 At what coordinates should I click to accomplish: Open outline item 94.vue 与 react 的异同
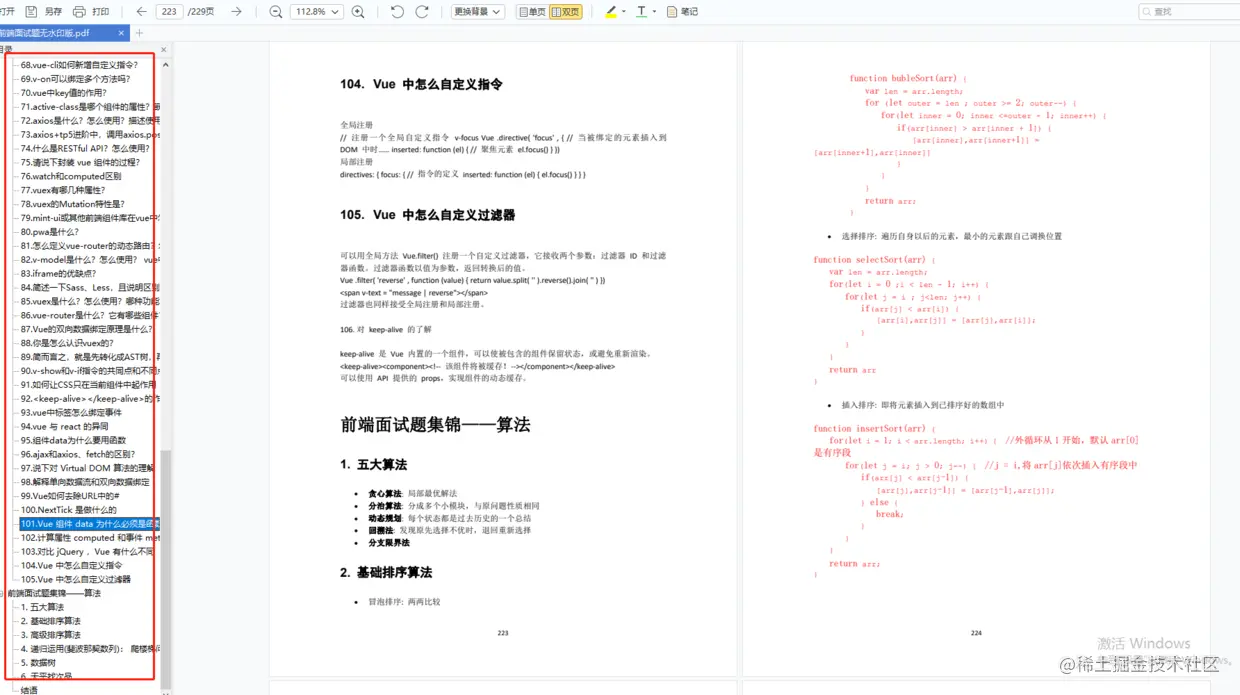[64, 426]
